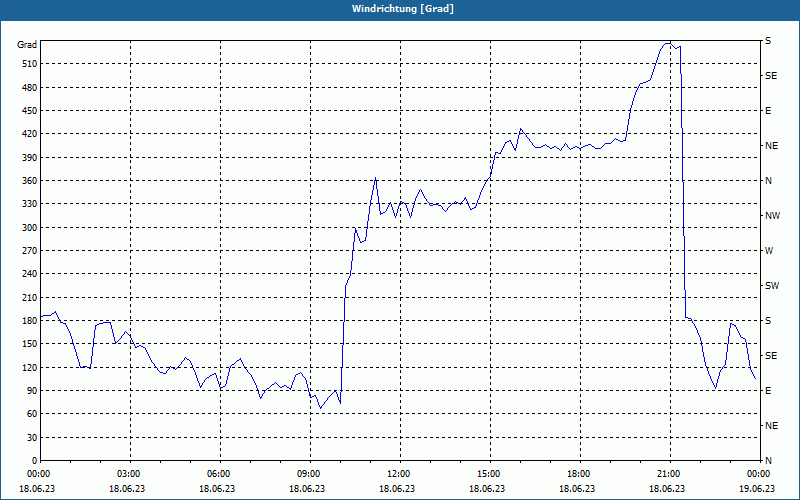Select the time label "18:00"

[x=580, y=474]
